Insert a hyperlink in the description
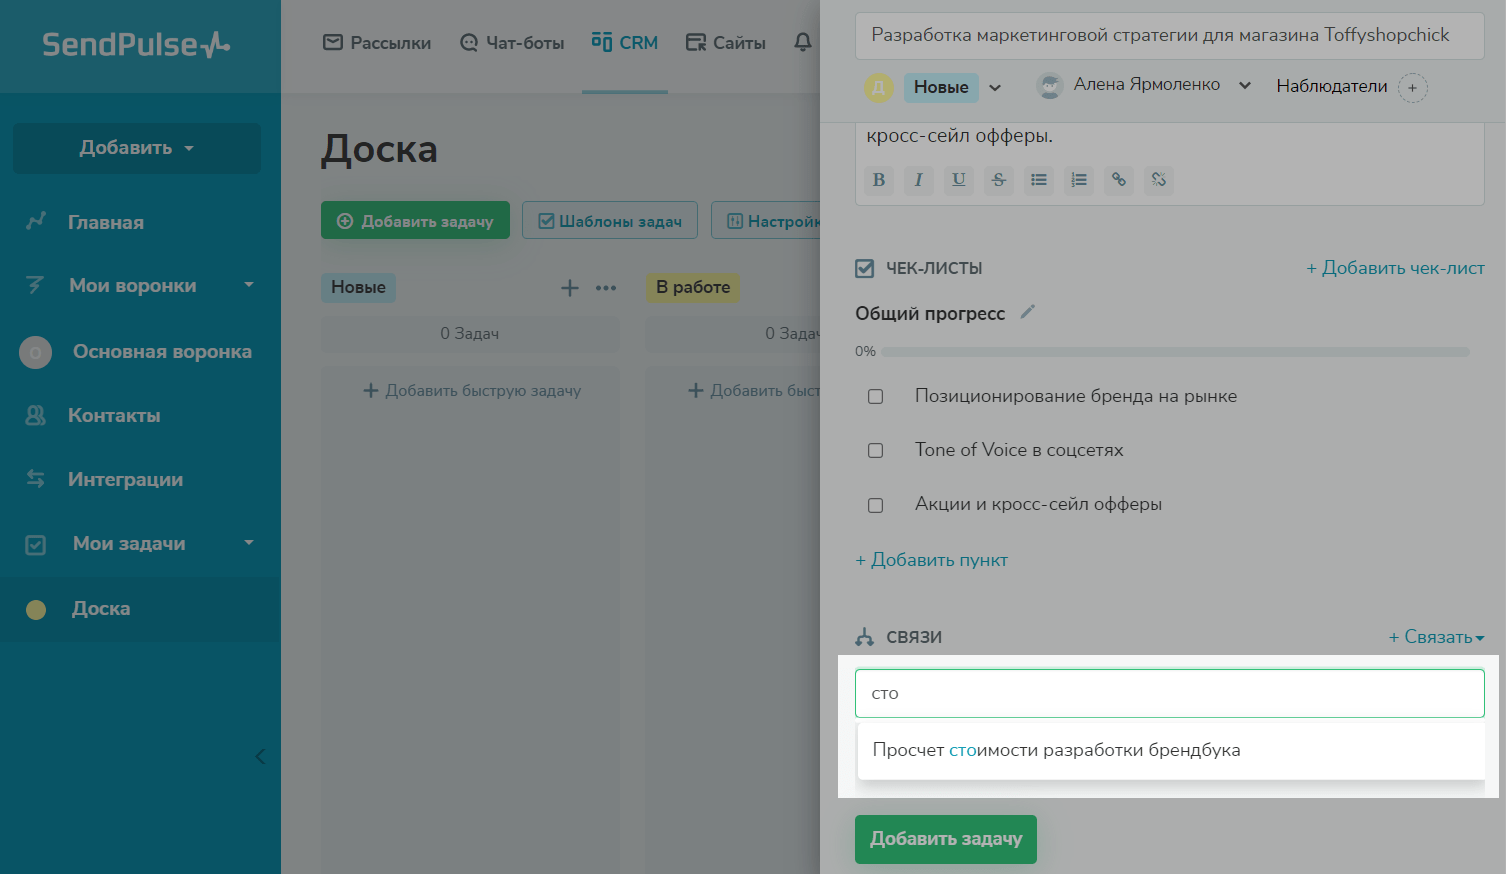 [x=1119, y=180]
